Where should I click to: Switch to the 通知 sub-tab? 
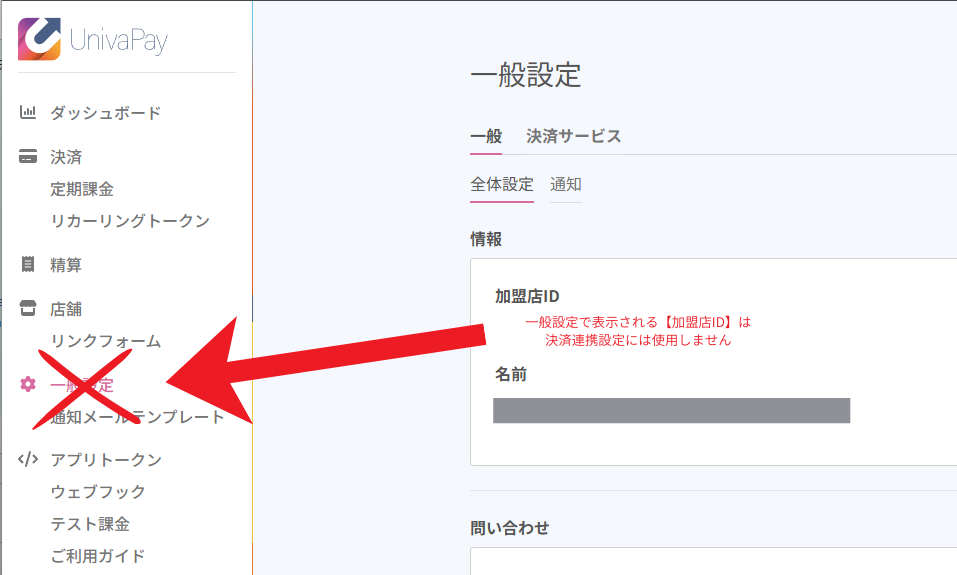566,185
